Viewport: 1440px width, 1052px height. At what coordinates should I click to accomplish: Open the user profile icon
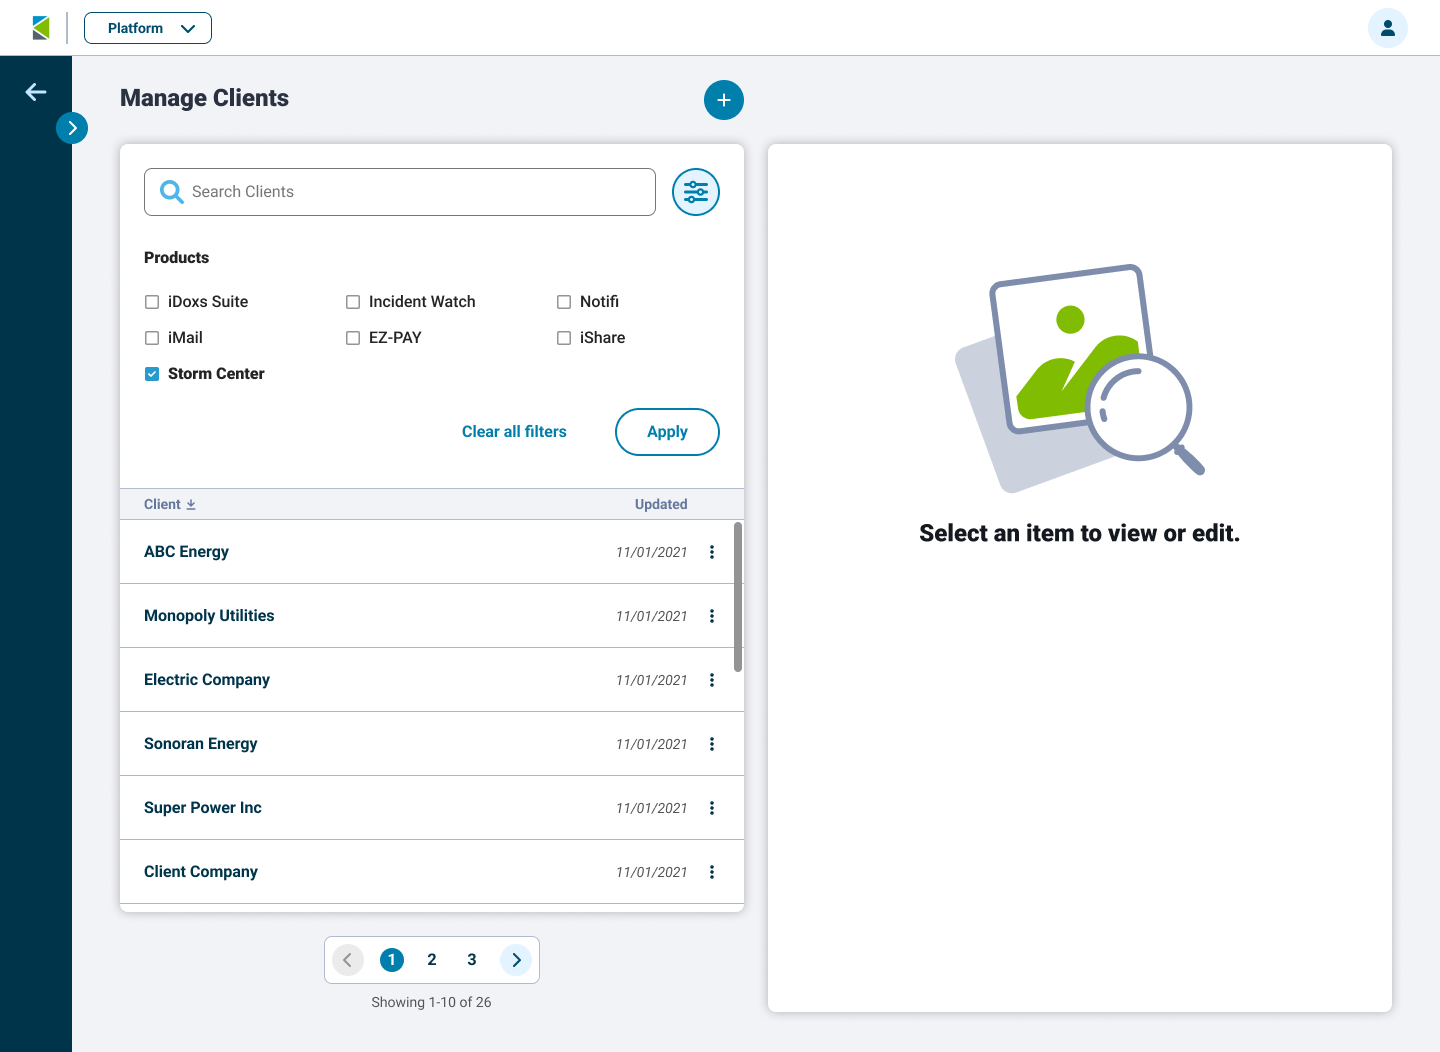point(1387,28)
